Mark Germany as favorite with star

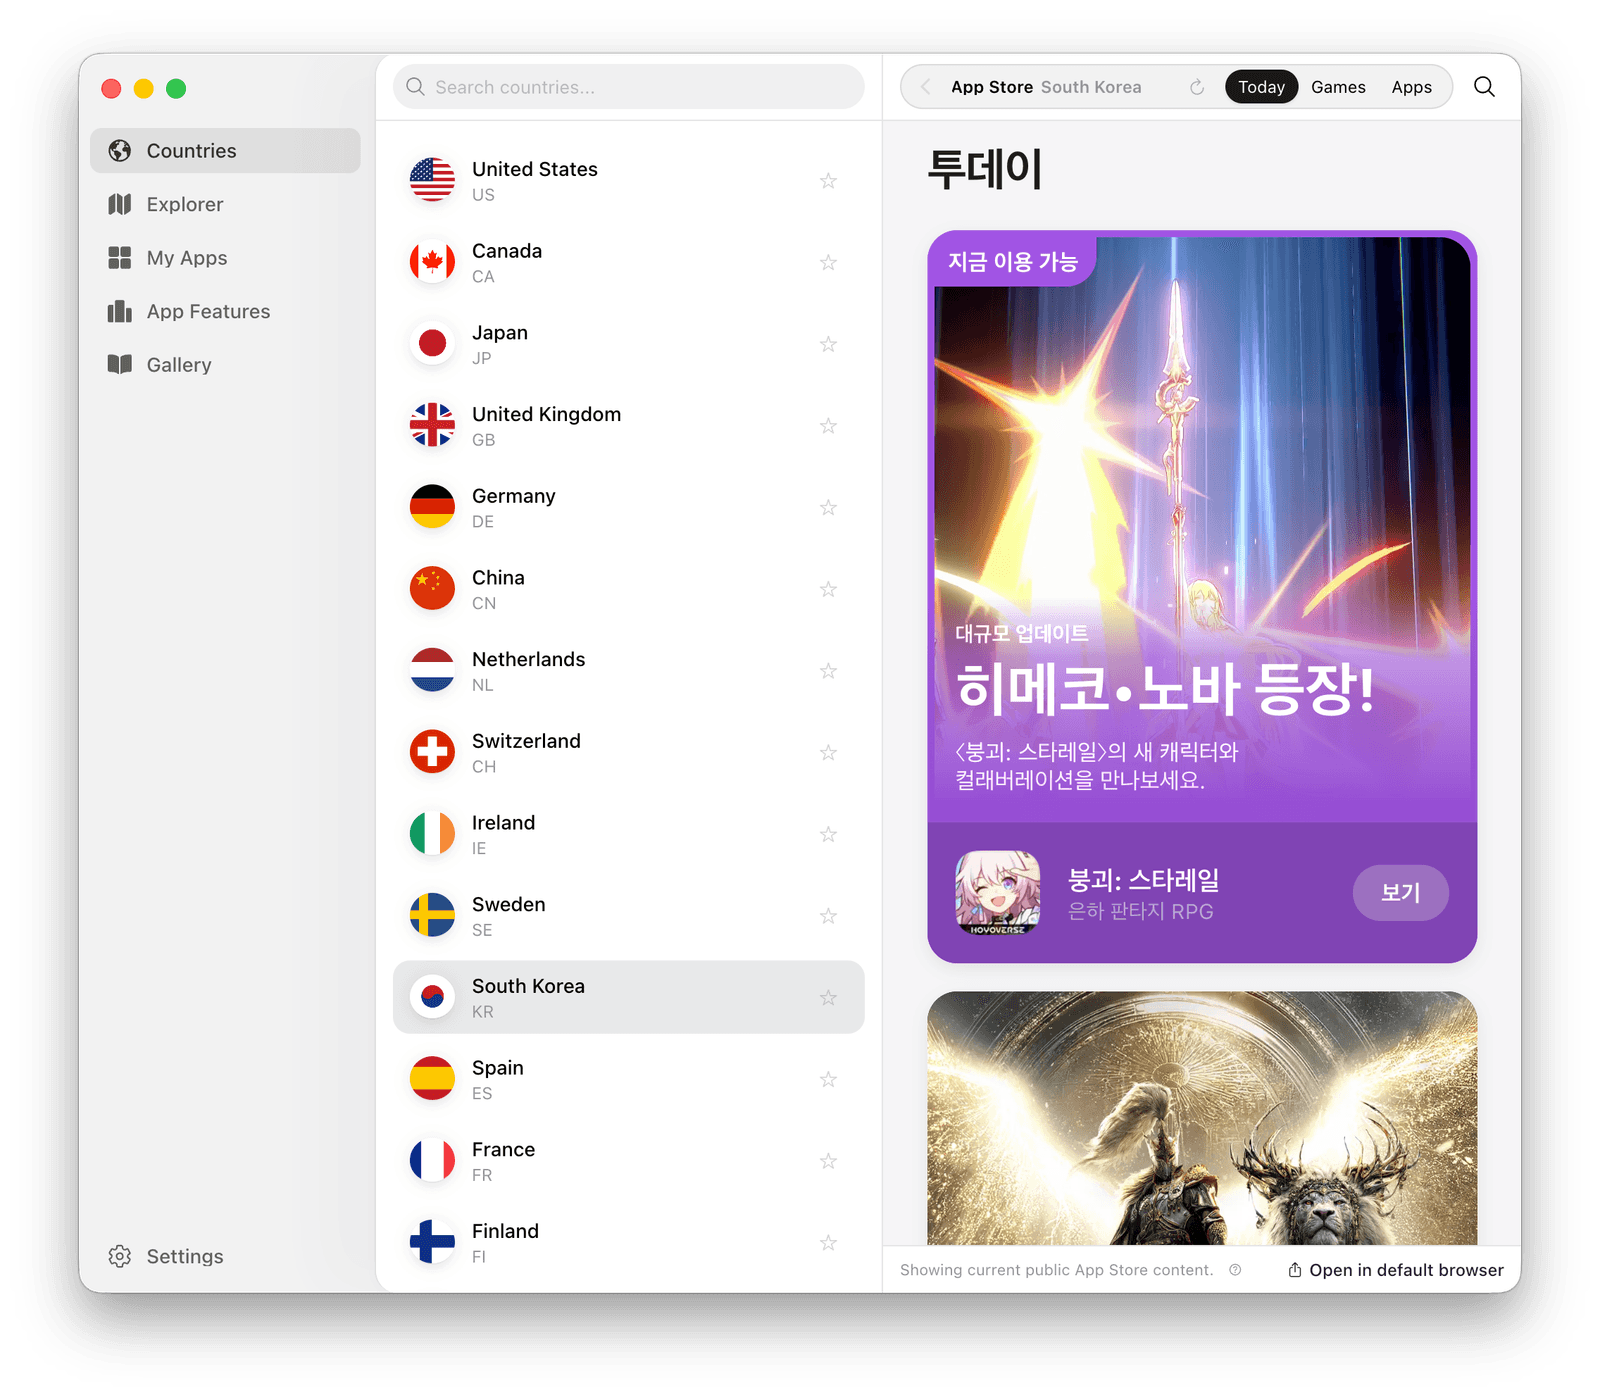828,507
